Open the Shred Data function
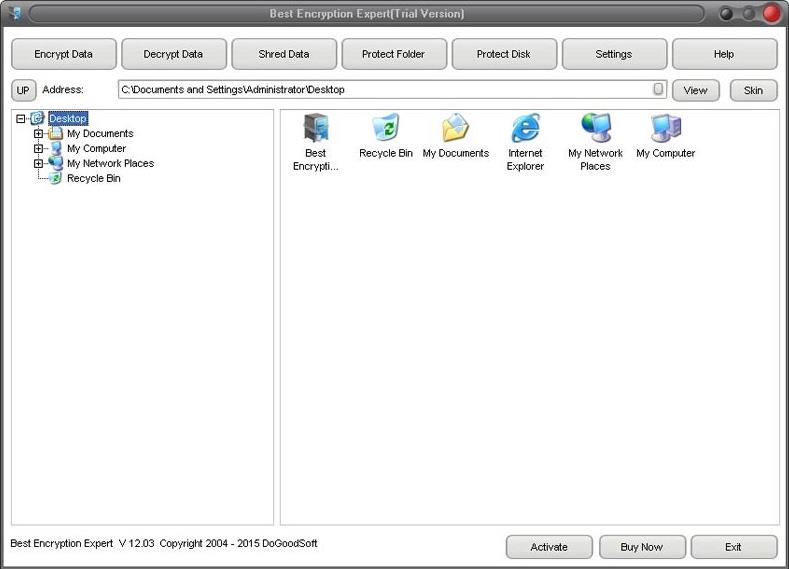The width and height of the screenshot is (789, 569). point(284,54)
